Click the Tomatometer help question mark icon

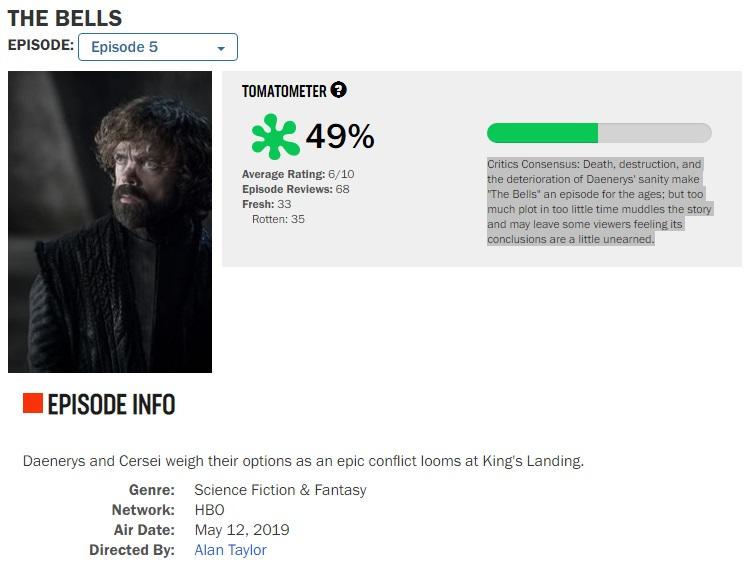(339, 90)
